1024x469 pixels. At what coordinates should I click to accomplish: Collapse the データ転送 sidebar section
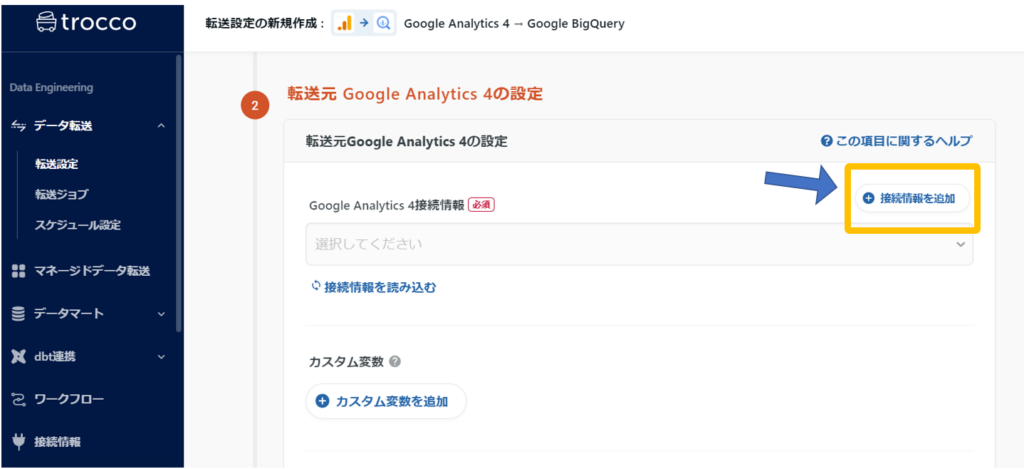(161, 126)
